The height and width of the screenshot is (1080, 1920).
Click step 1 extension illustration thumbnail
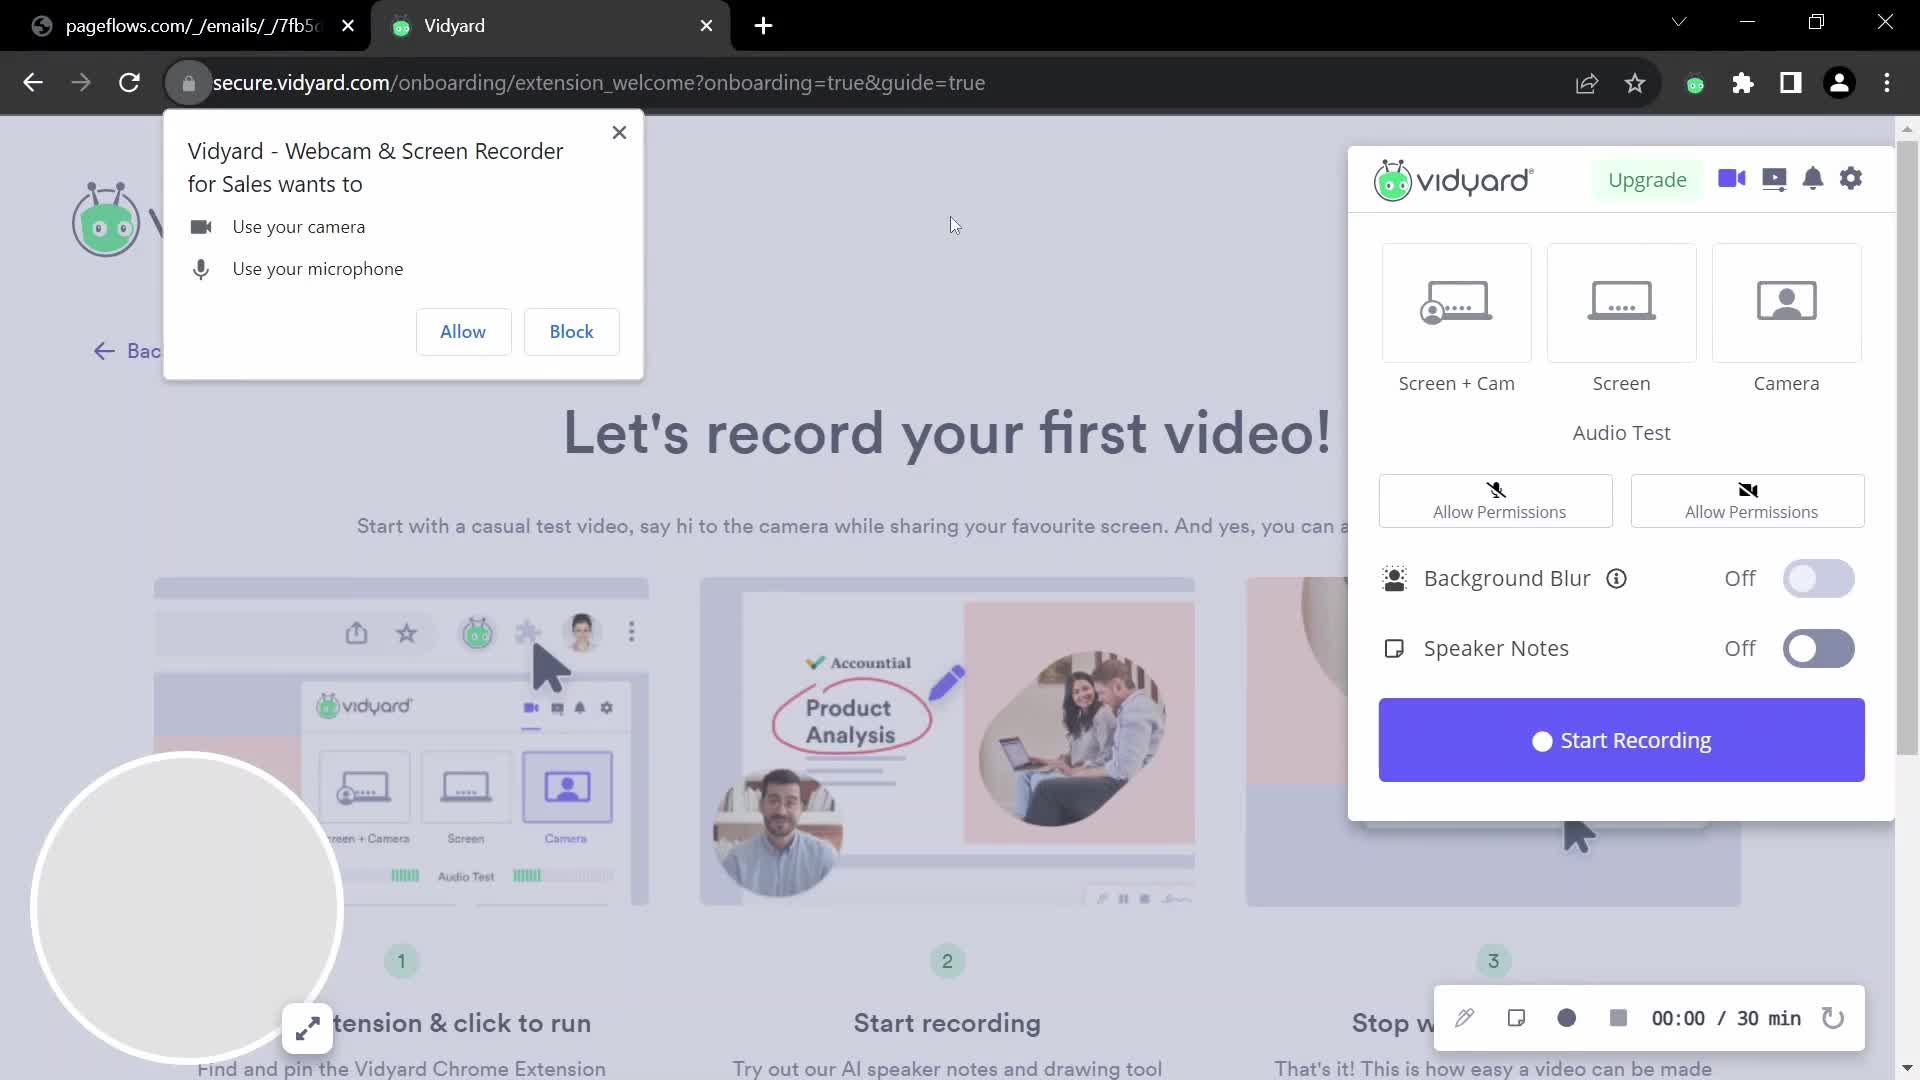401,741
